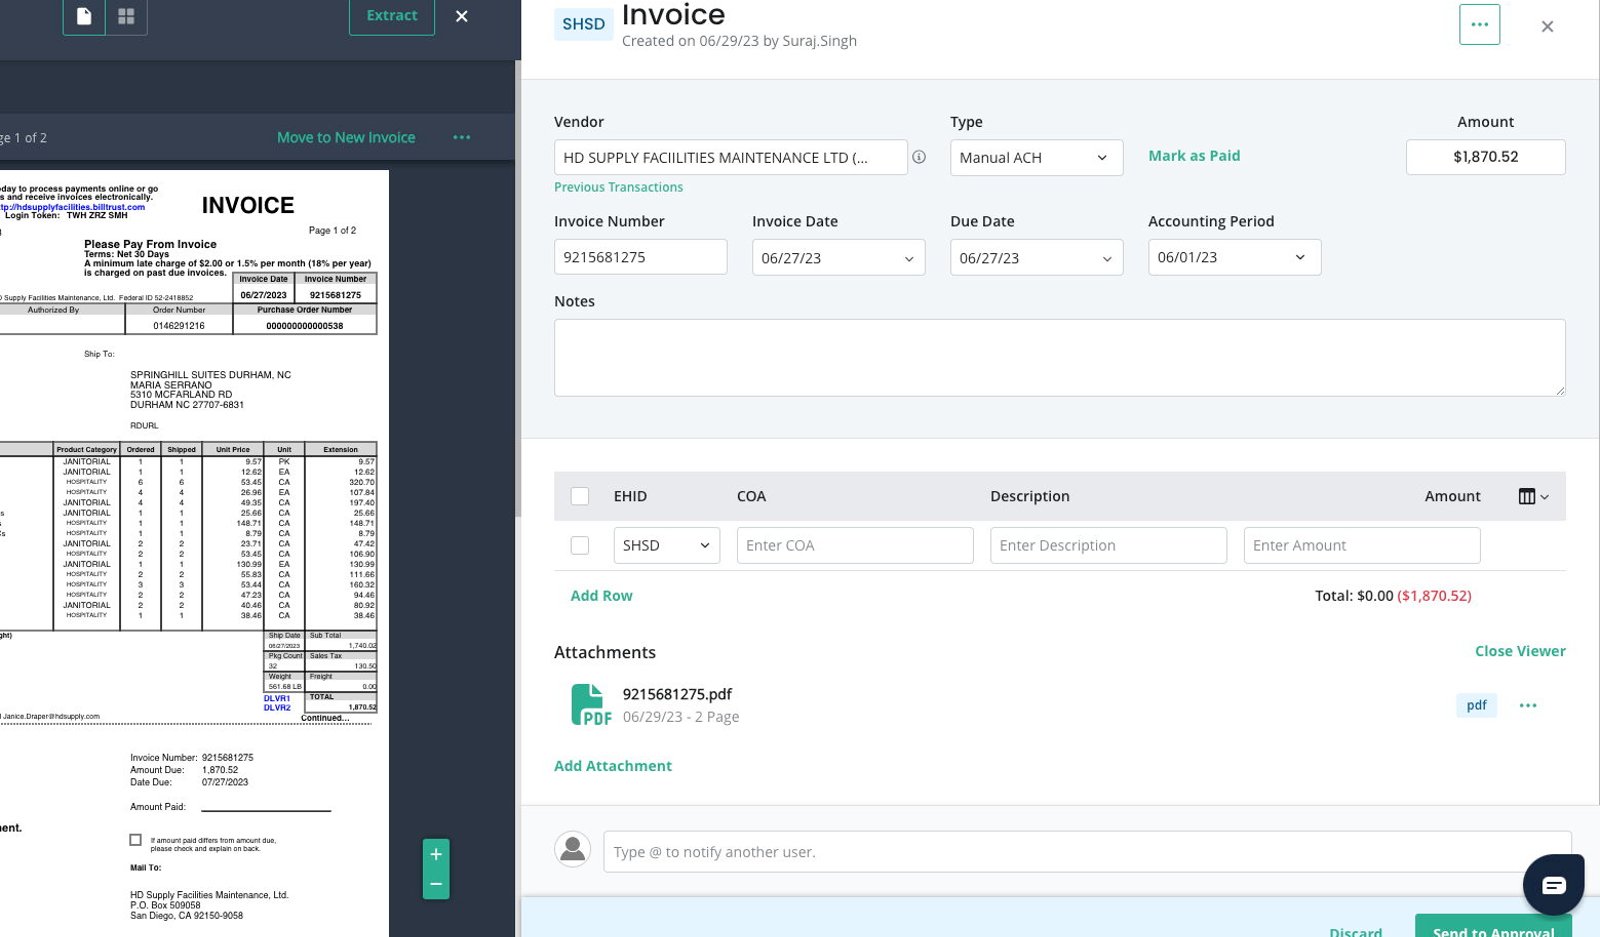Click the hdsupplyfacilities.billtrust.com link in PDF
This screenshot has height=937, width=1600.
point(74,207)
